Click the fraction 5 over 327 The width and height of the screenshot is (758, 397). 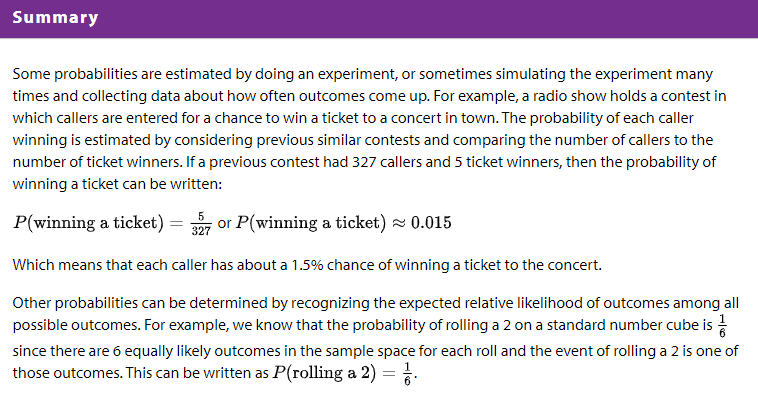tap(201, 223)
